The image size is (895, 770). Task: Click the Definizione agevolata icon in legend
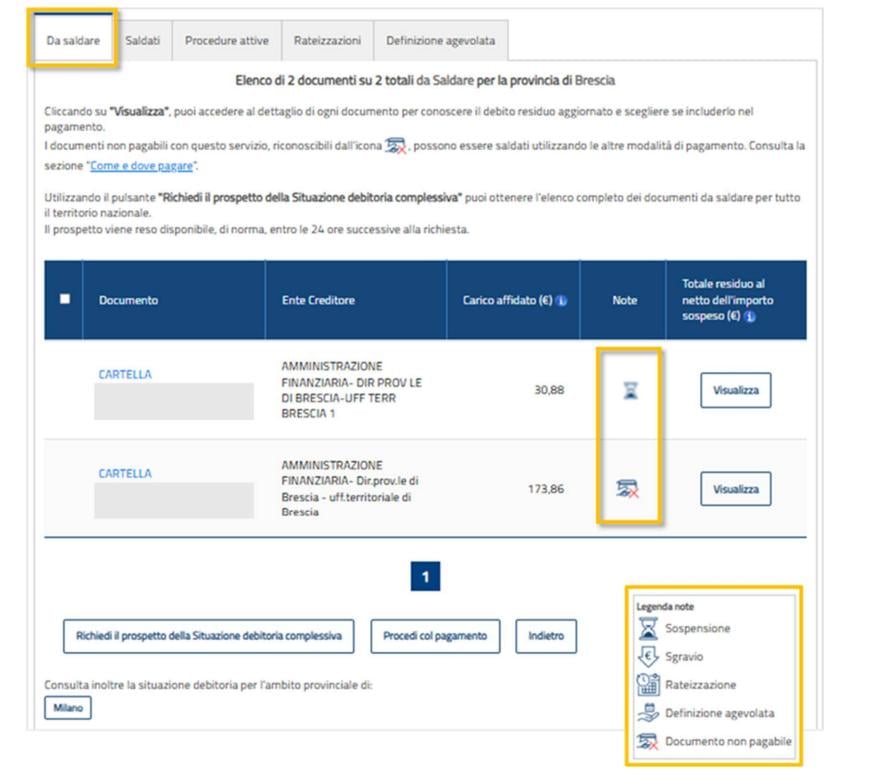[648, 713]
